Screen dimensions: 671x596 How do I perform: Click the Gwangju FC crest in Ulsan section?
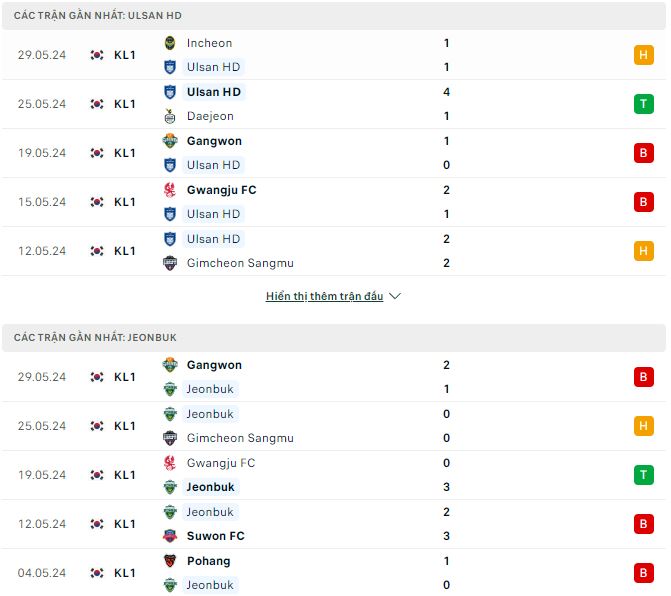point(170,190)
